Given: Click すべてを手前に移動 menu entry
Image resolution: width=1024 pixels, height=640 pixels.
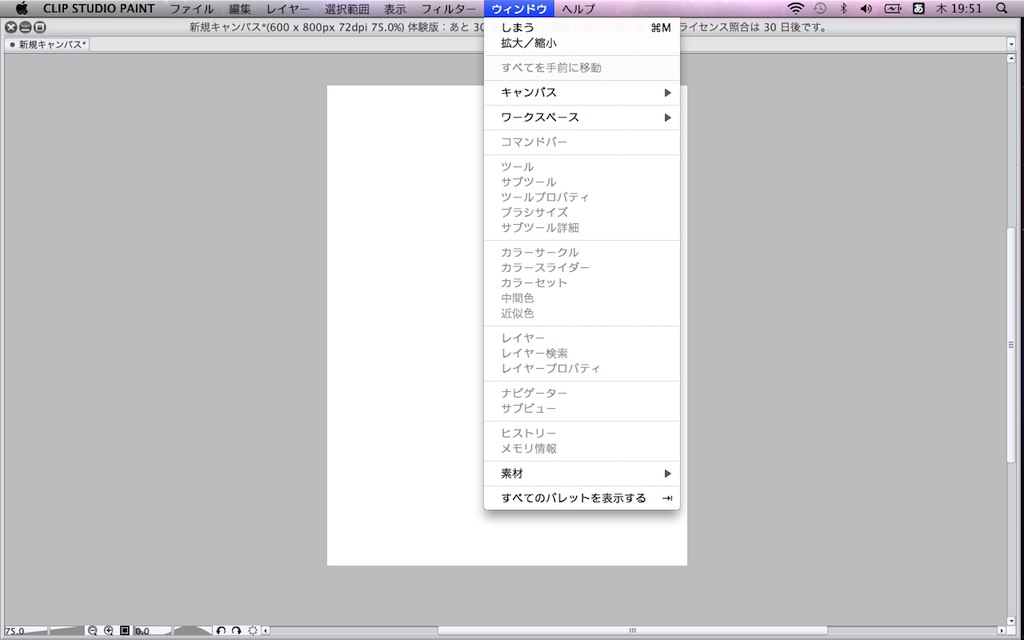Looking at the screenshot, I should (x=581, y=68).
